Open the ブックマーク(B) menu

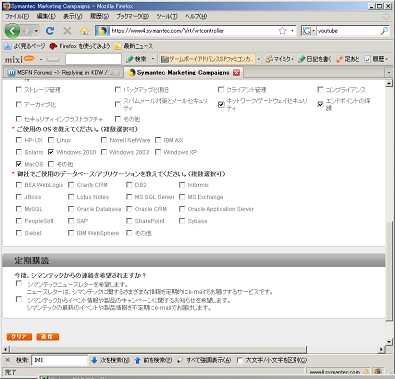pos(132,16)
